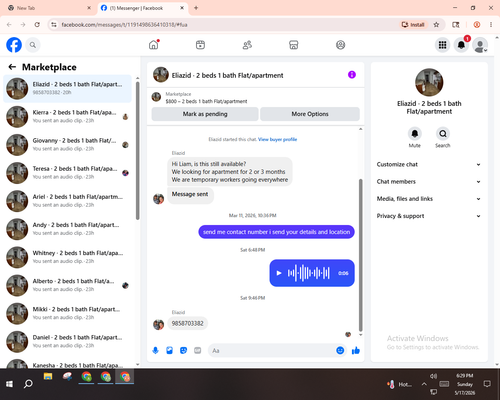
Task: Go to Home feed icon
Action: (x=154, y=45)
